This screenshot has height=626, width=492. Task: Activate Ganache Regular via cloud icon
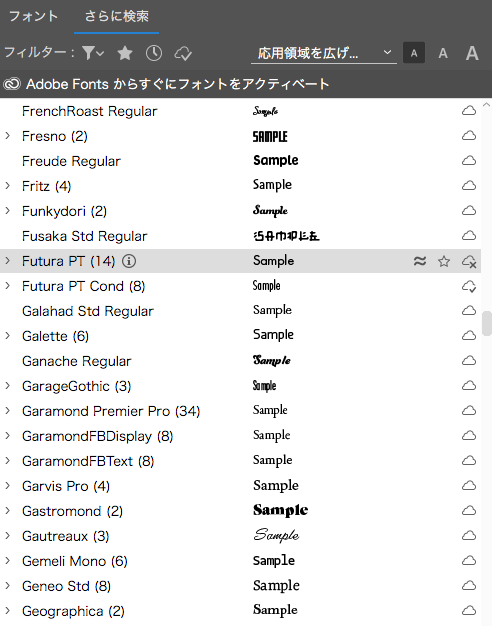[x=469, y=361]
